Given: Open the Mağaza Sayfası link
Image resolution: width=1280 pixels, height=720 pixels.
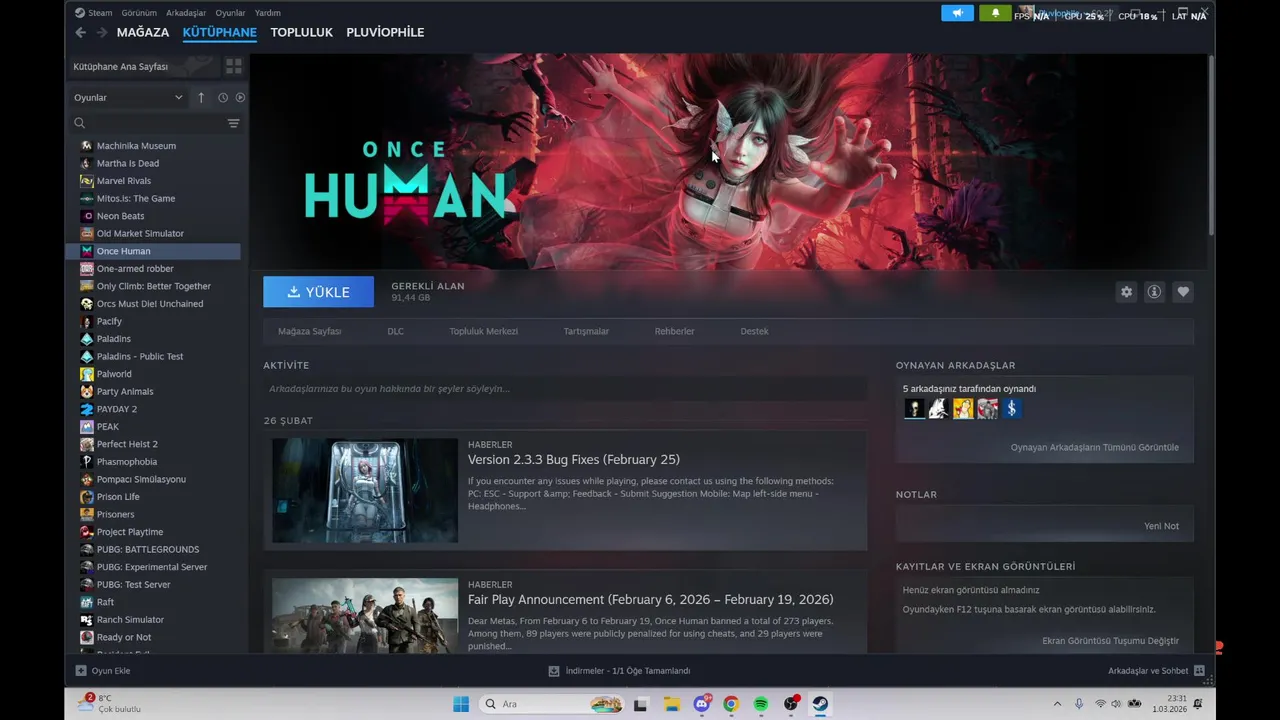Looking at the screenshot, I should pos(309,331).
